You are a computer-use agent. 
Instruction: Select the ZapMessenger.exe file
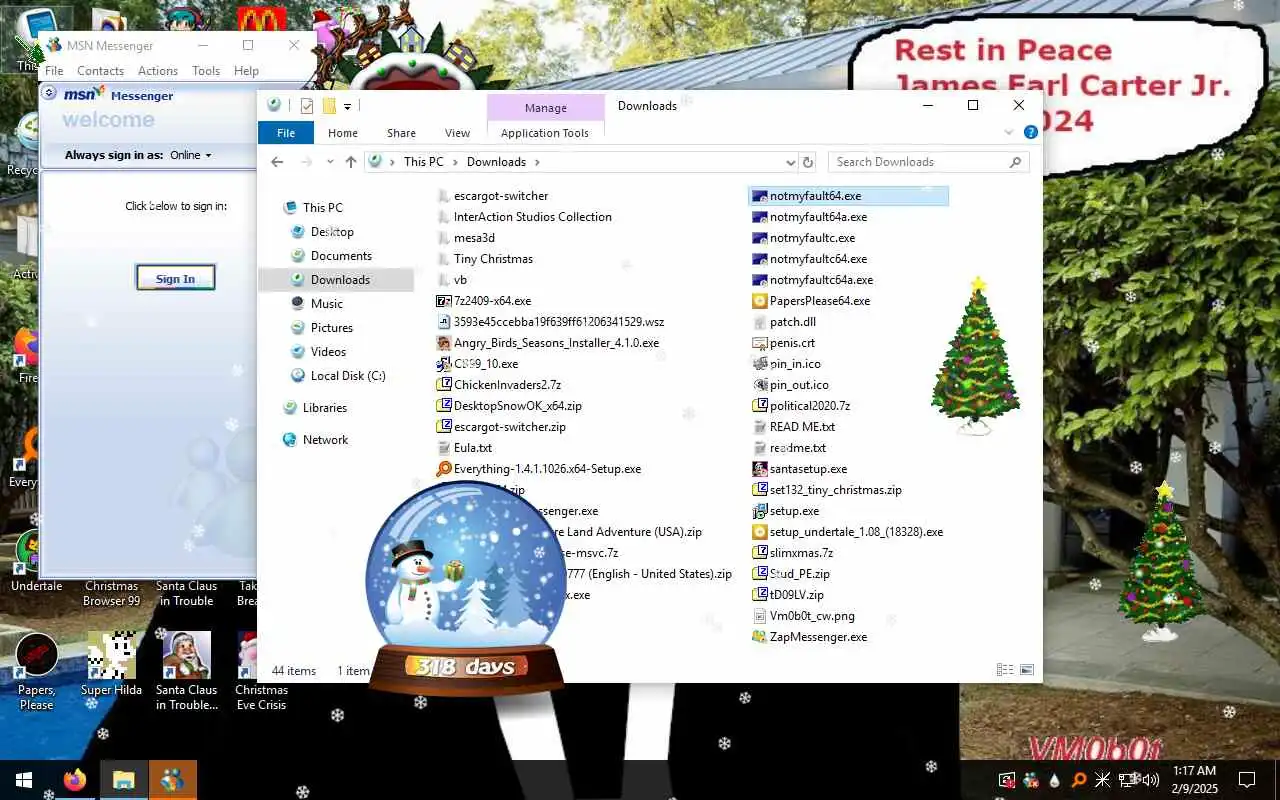tap(818, 637)
